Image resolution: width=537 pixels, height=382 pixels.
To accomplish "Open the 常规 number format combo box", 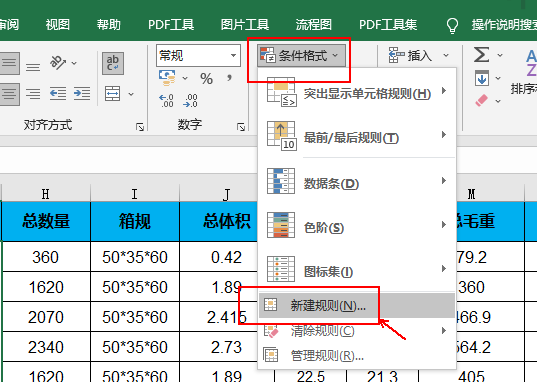I will tap(198, 55).
